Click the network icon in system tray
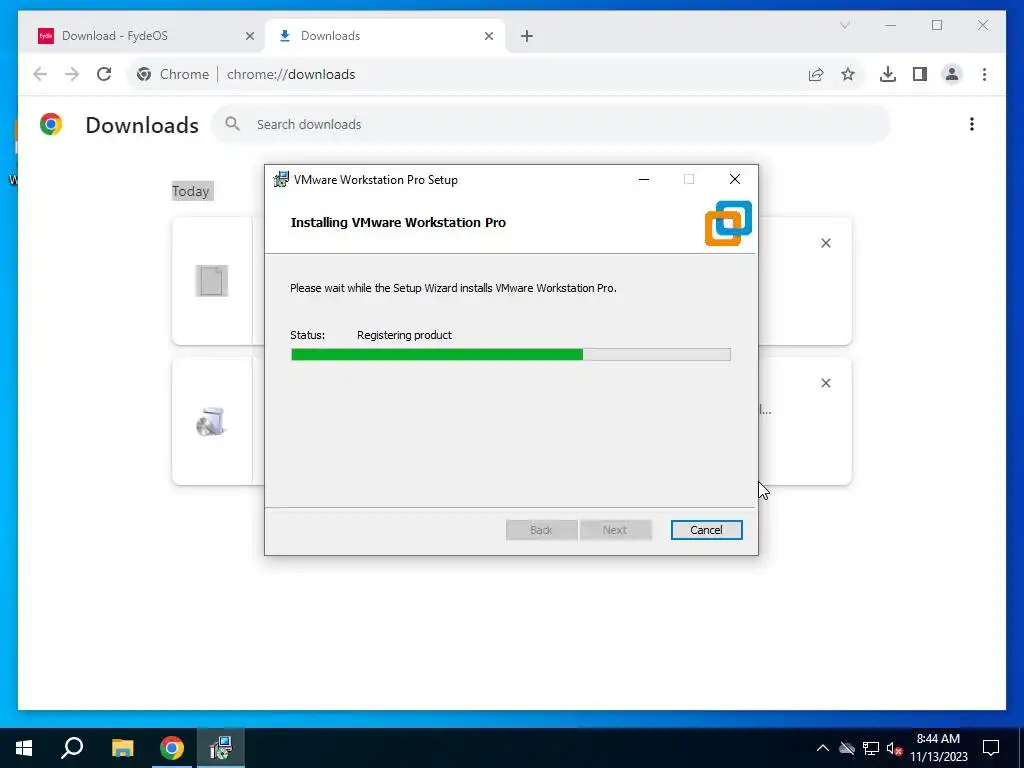Screen dimensions: 1024x768 point(871,748)
